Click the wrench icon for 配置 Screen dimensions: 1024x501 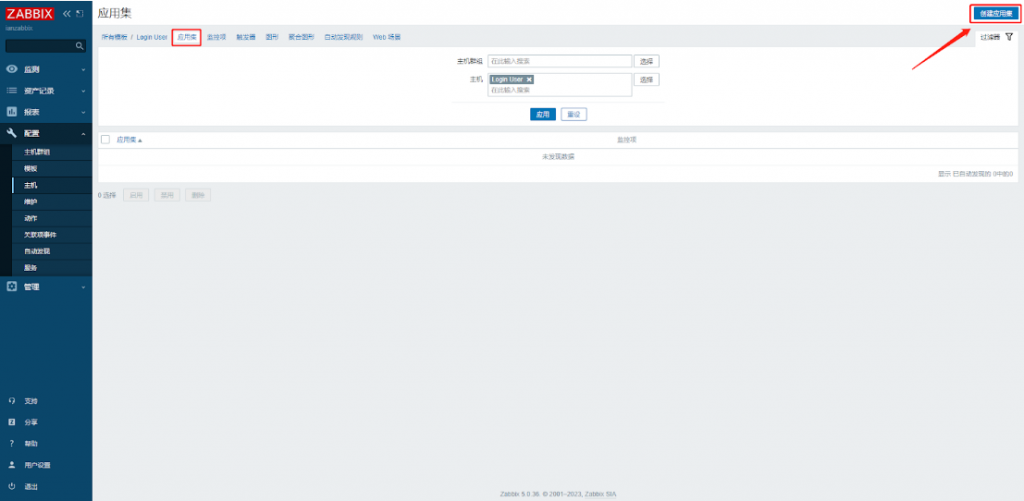(x=12, y=133)
